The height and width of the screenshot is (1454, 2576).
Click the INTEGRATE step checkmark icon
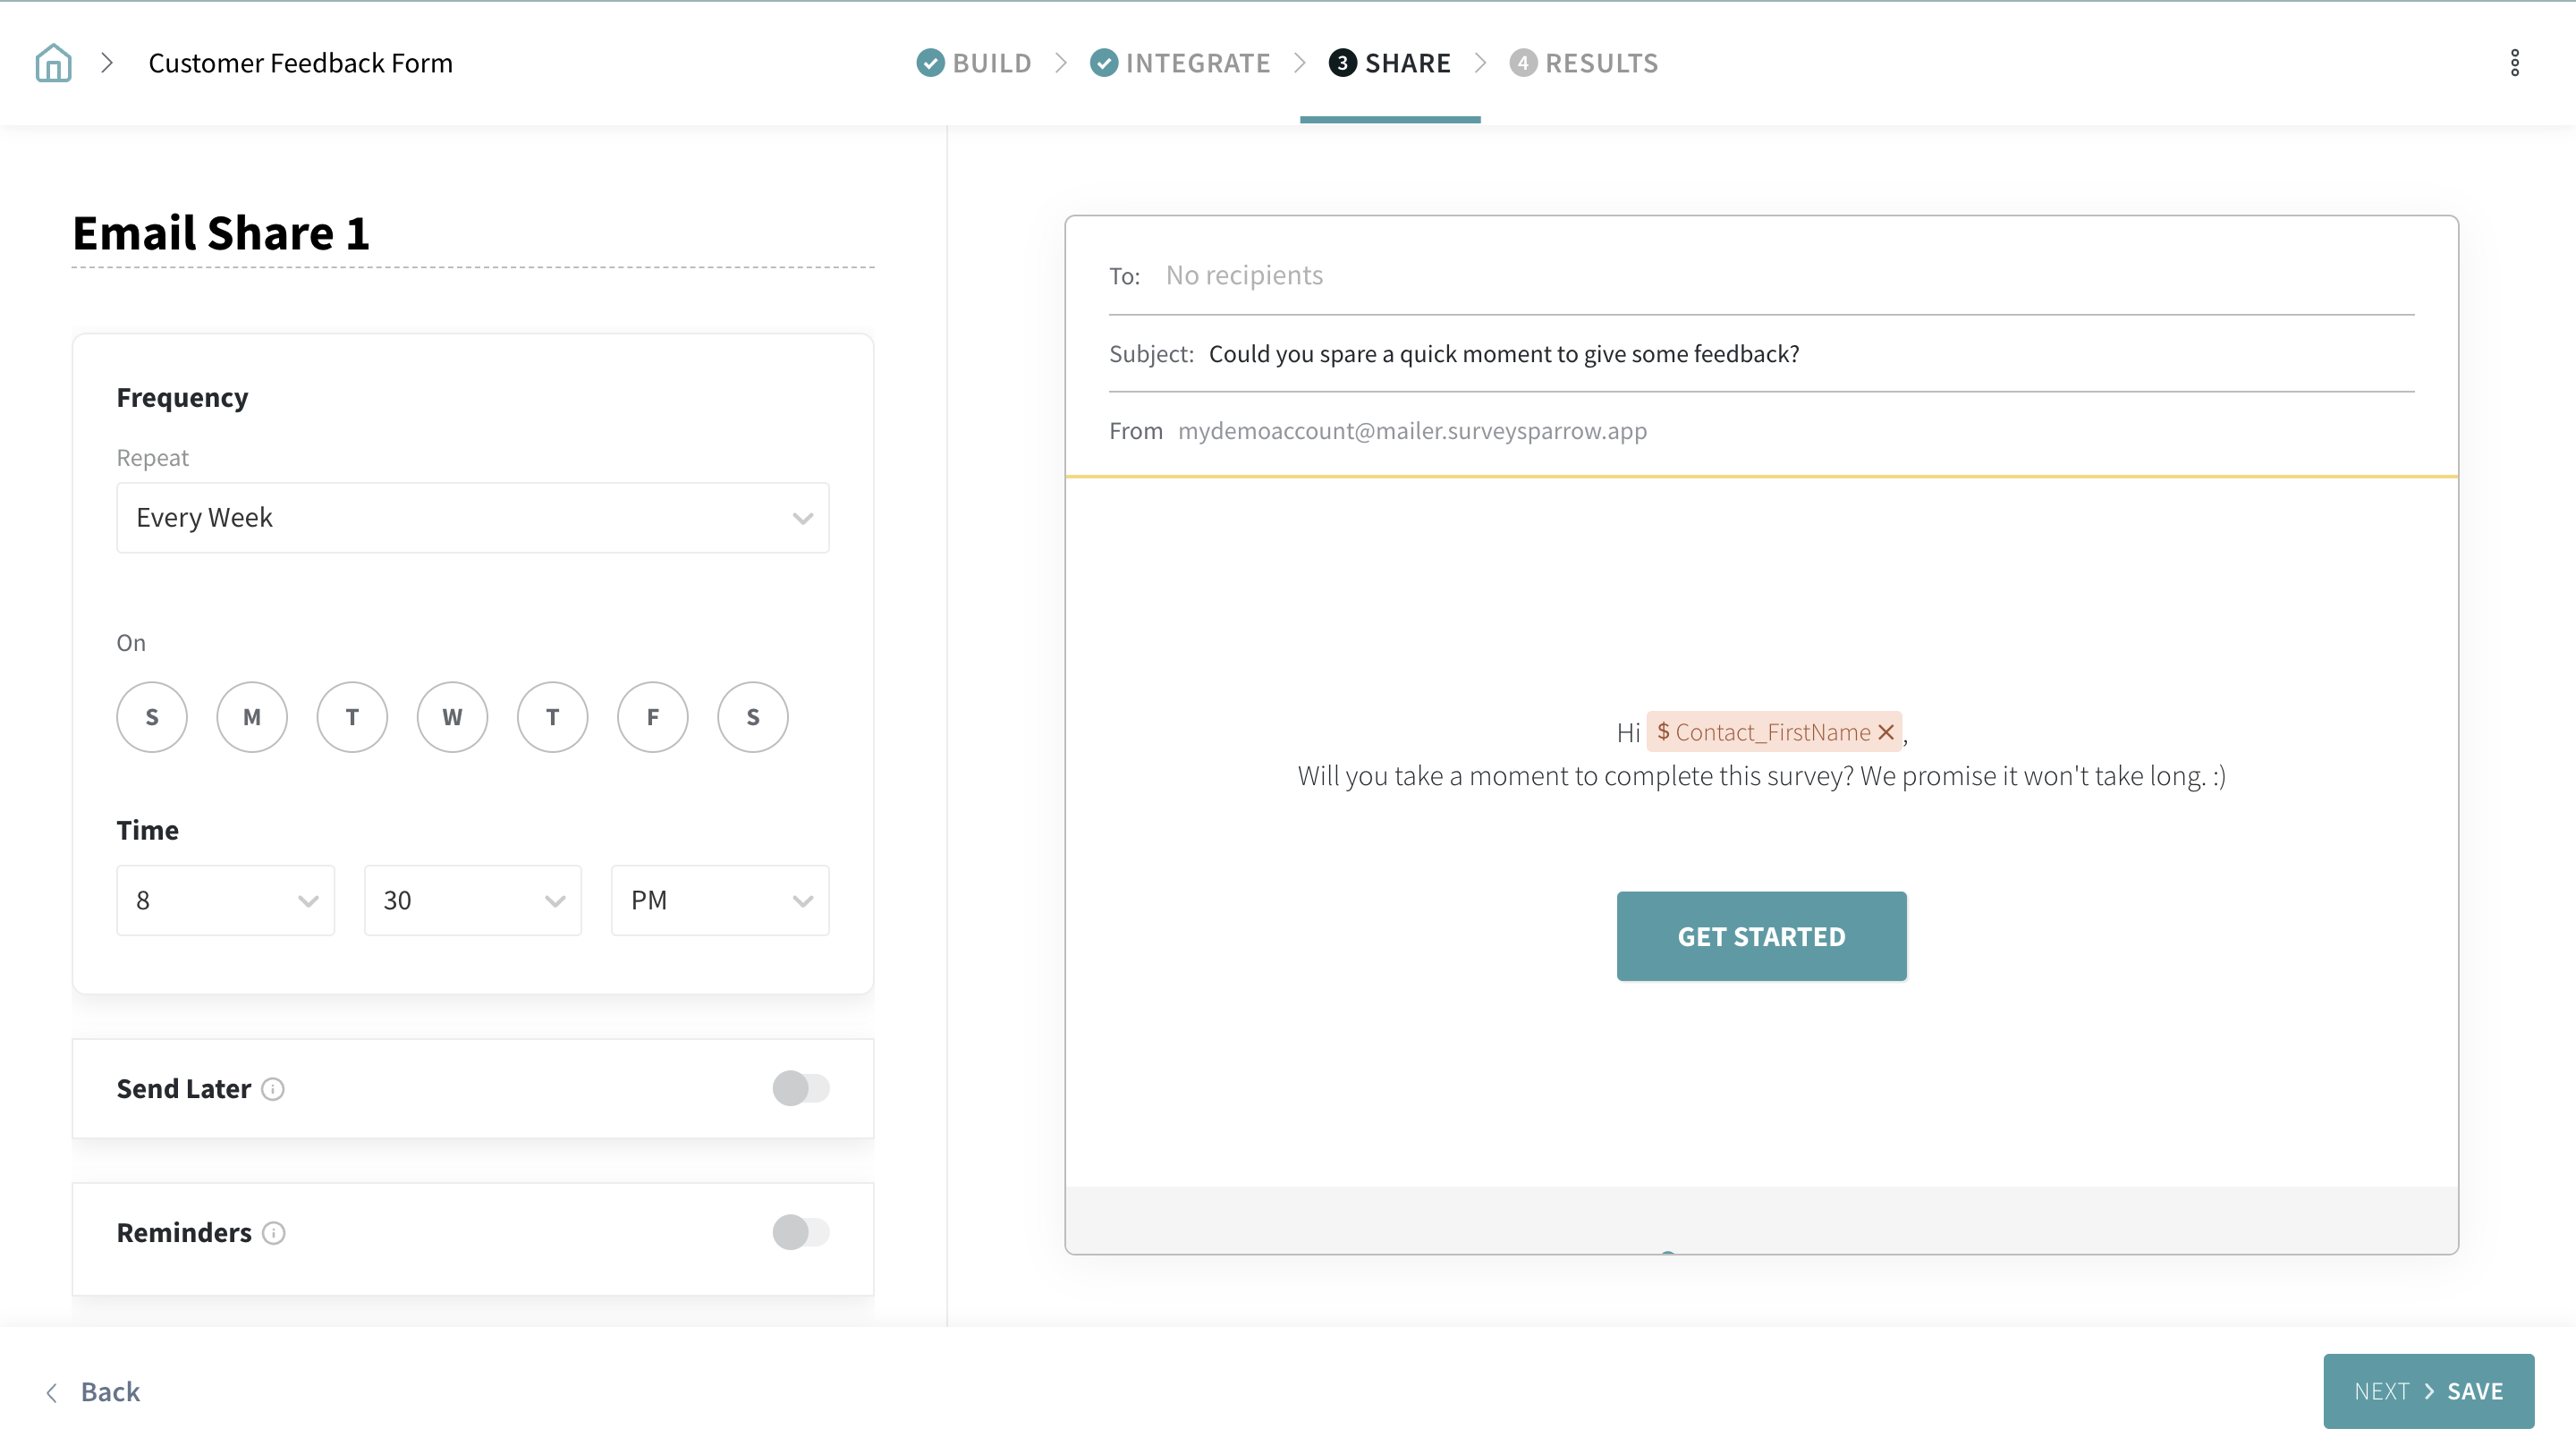pos(1104,63)
